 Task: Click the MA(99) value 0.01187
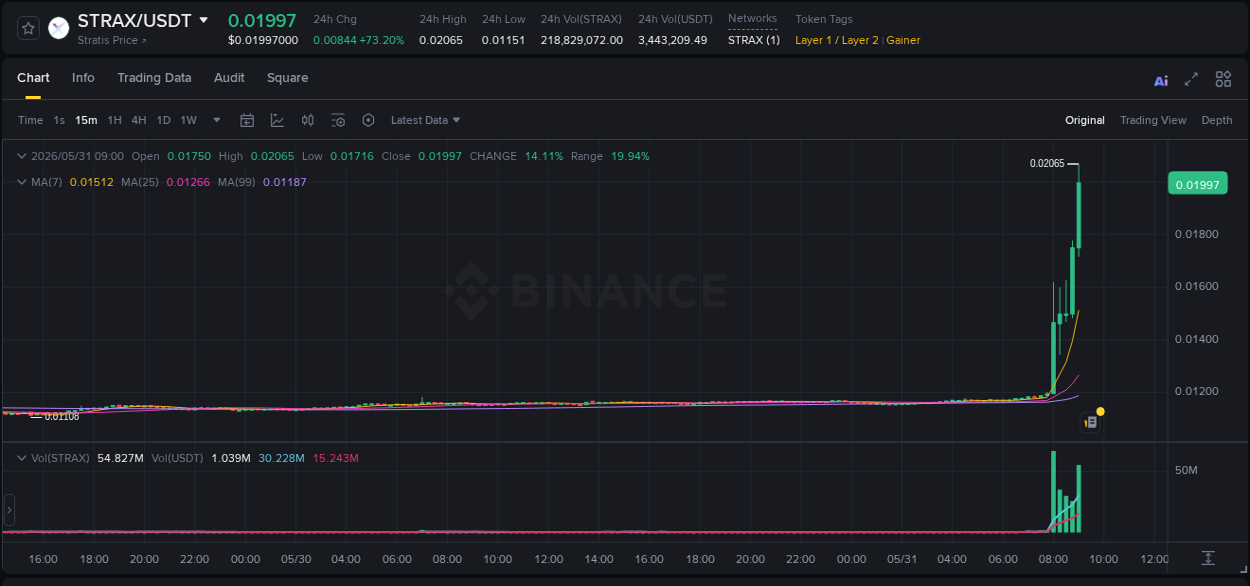point(284,182)
